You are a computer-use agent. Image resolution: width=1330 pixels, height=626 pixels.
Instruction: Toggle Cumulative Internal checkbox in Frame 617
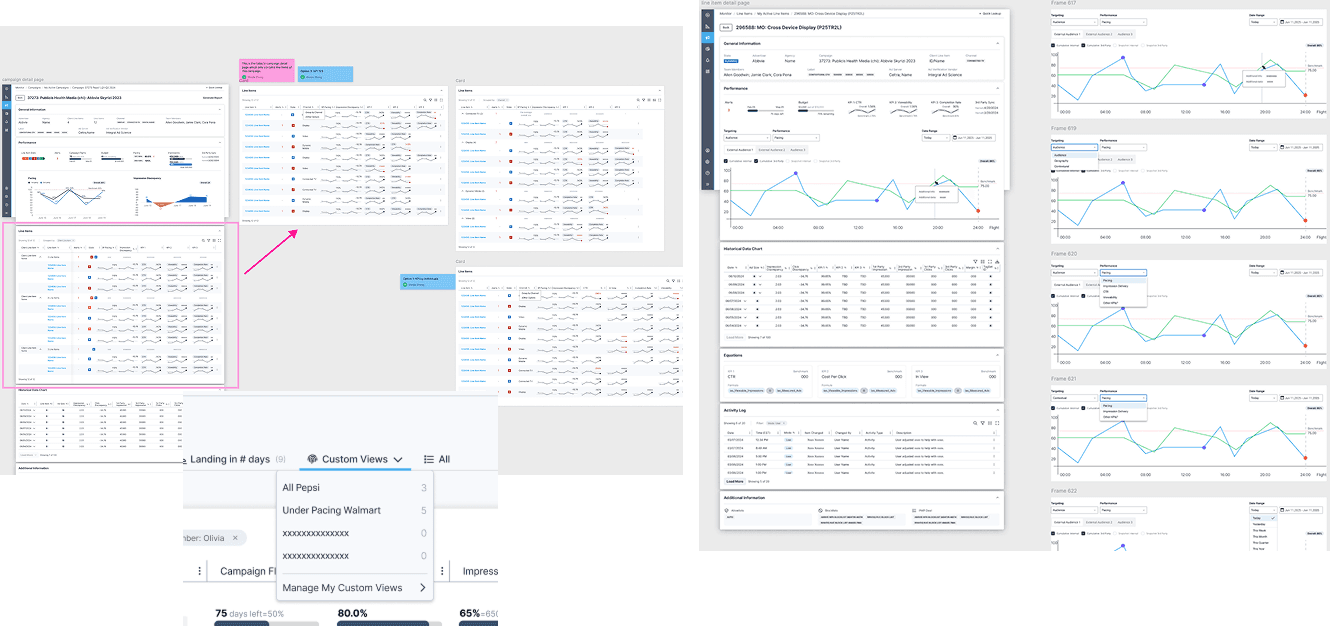click(x=1053, y=45)
